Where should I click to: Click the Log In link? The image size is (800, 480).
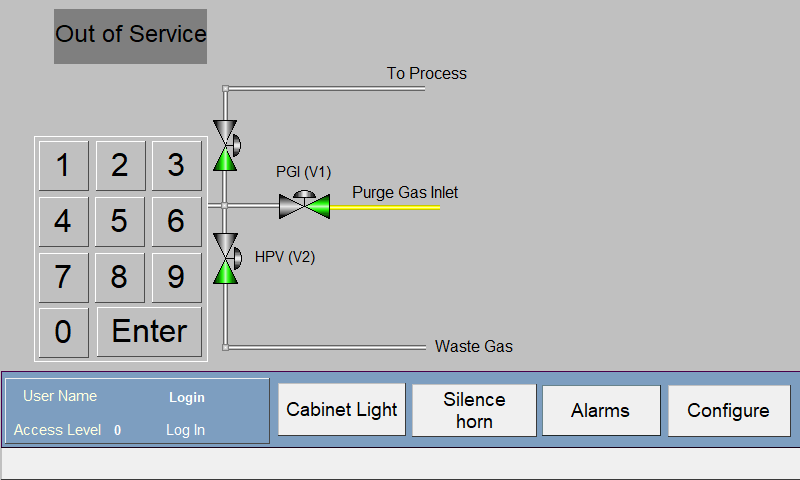(186, 430)
